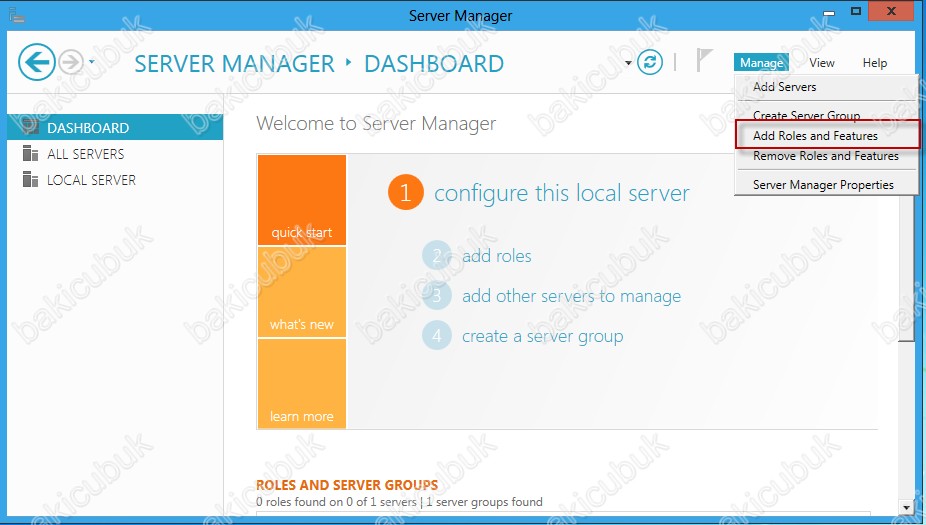Open Server Manager Properties
The height and width of the screenshot is (525, 926).
(826, 185)
